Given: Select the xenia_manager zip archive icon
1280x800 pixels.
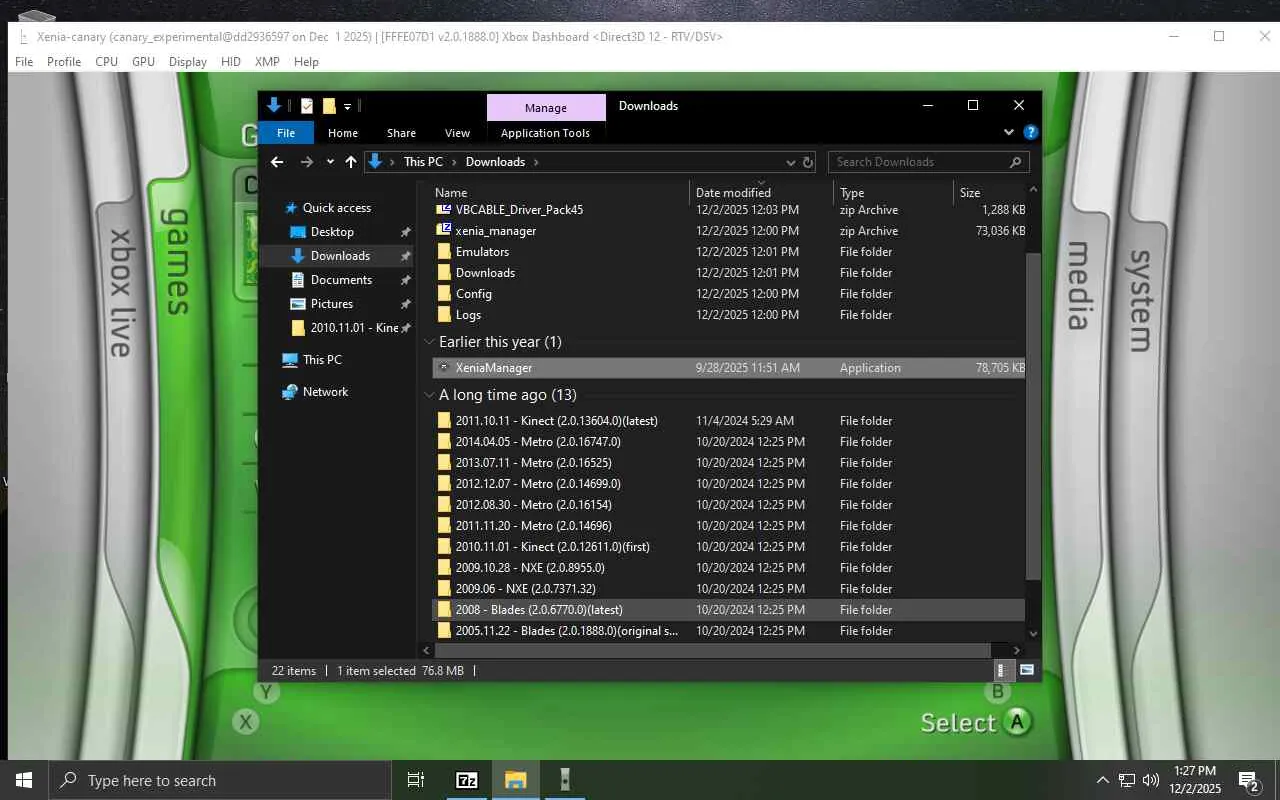Looking at the screenshot, I should point(445,231).
